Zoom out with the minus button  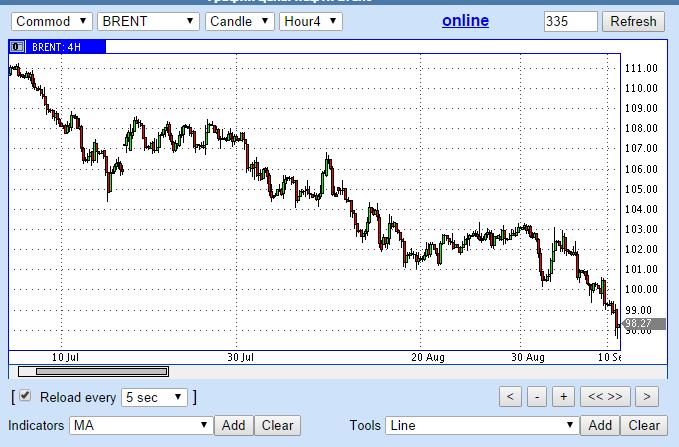[x=537, y=397]
